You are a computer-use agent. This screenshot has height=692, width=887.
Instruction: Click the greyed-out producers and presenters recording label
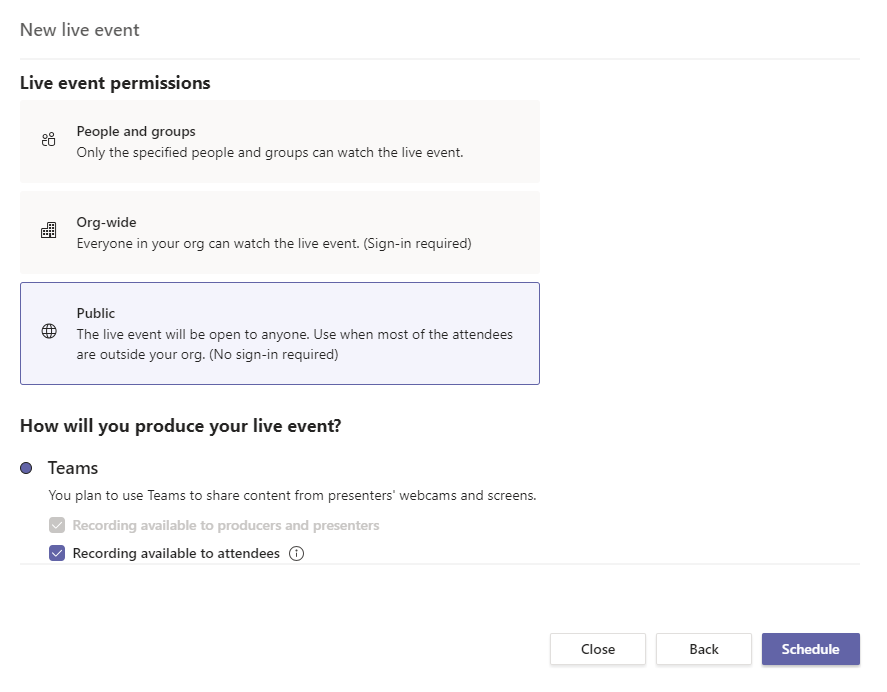tap(226, 526)
